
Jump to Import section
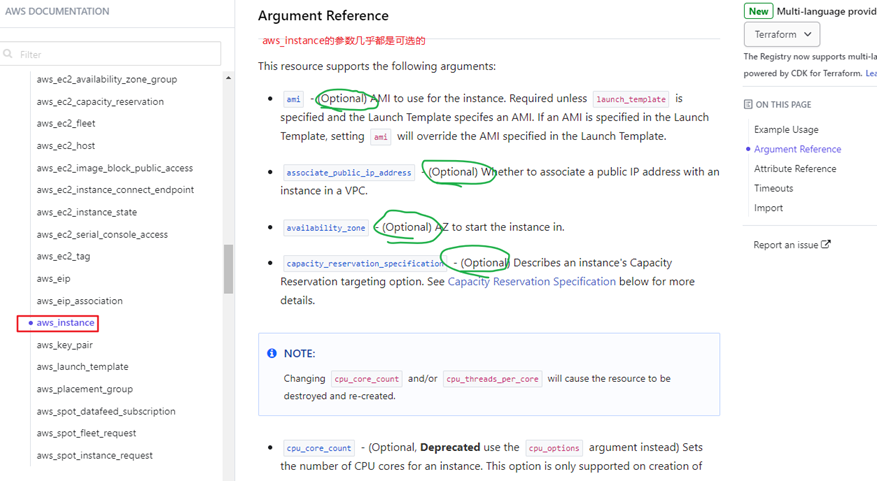pos(768,208)
